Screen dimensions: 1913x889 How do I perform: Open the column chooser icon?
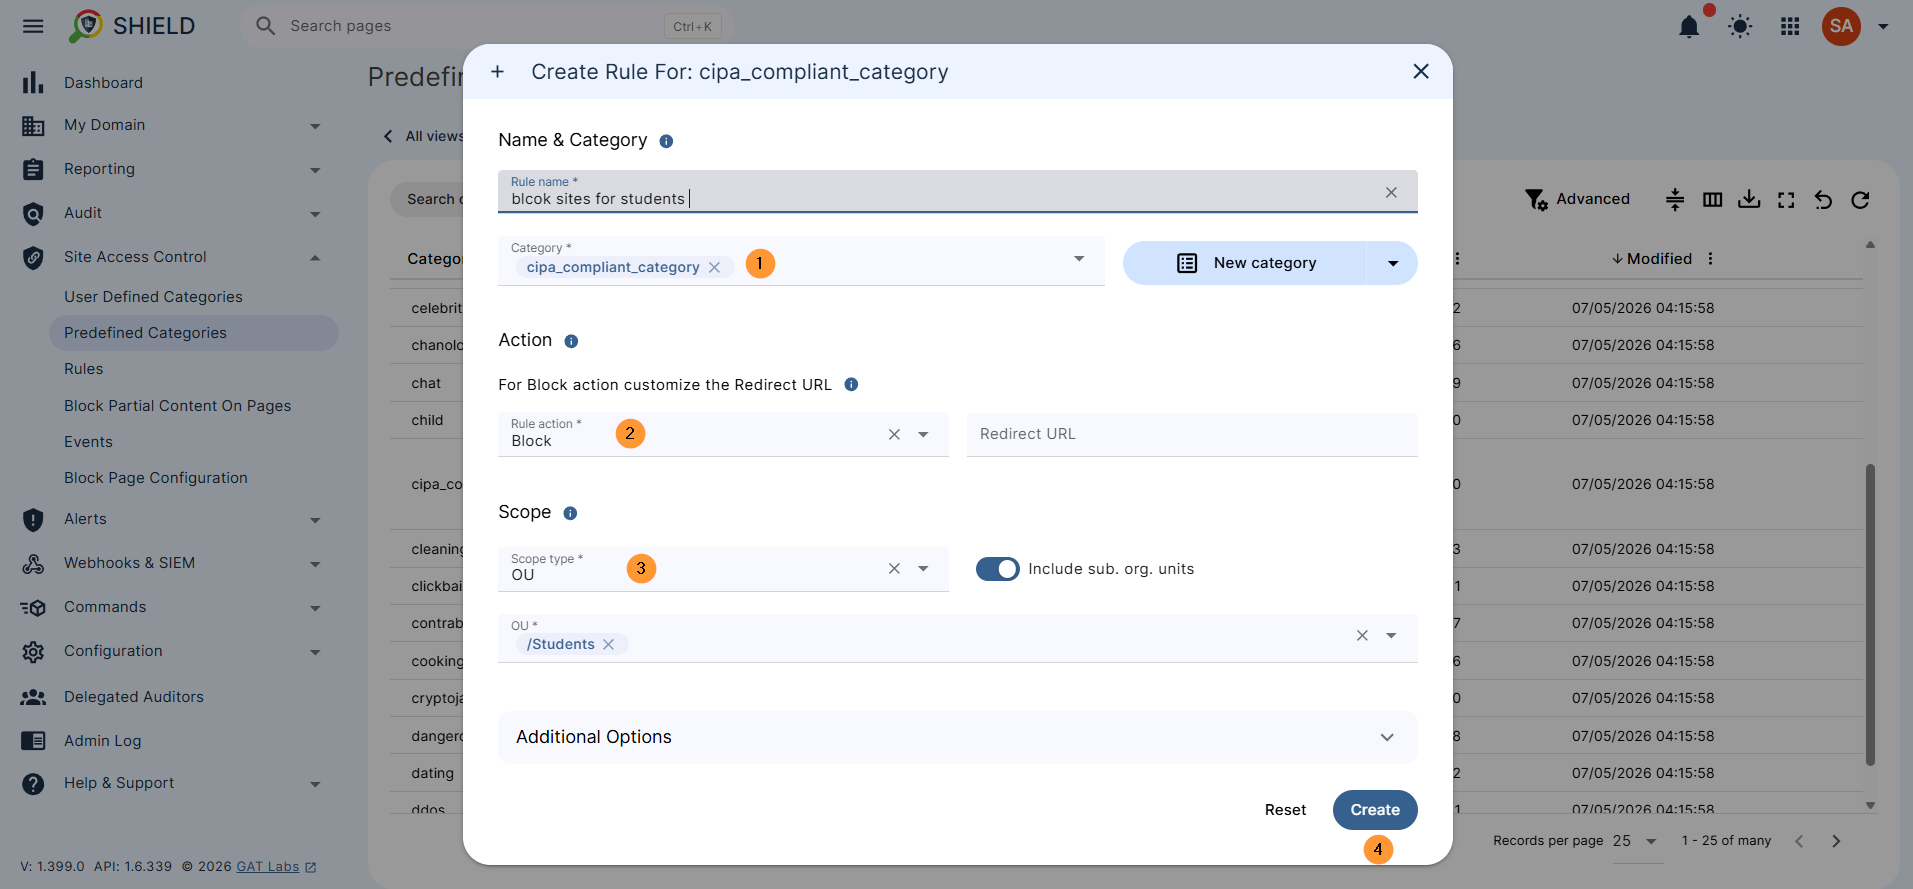(1712, 200)
